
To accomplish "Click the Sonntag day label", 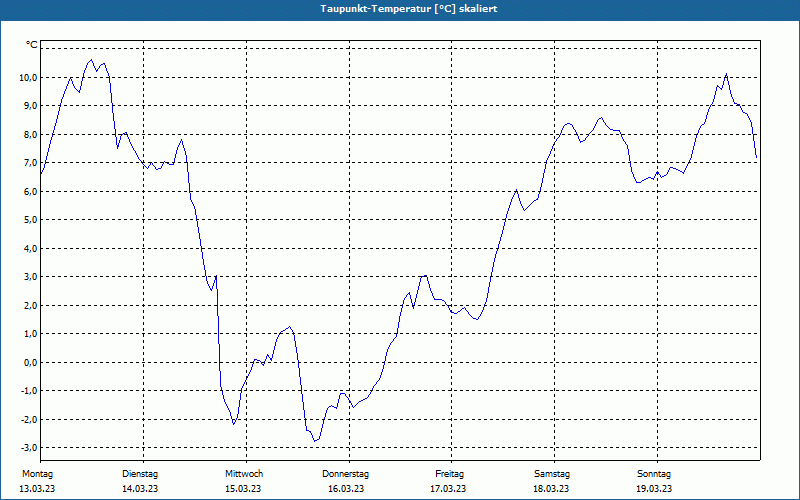I will tap(654, 474).
